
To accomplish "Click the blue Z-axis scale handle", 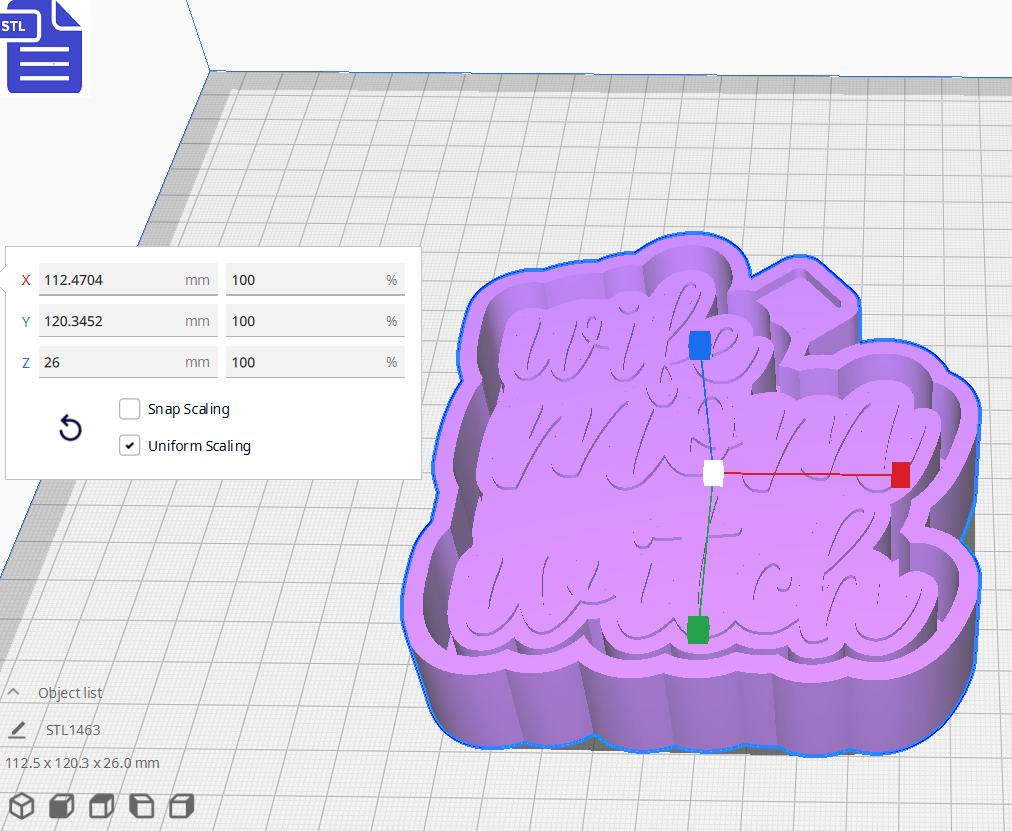I will 701,346.
